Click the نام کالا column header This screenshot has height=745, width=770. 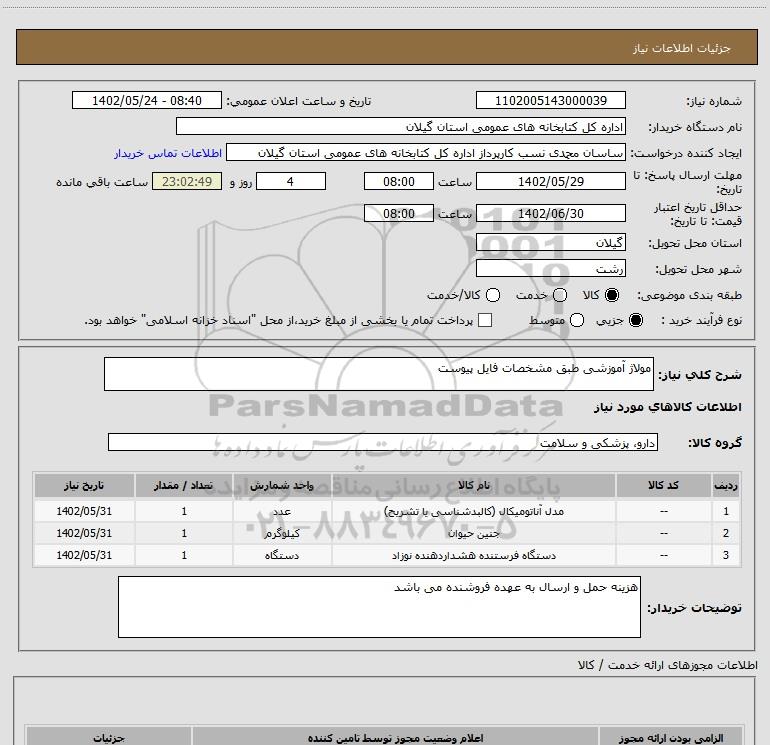pos(474,485)
